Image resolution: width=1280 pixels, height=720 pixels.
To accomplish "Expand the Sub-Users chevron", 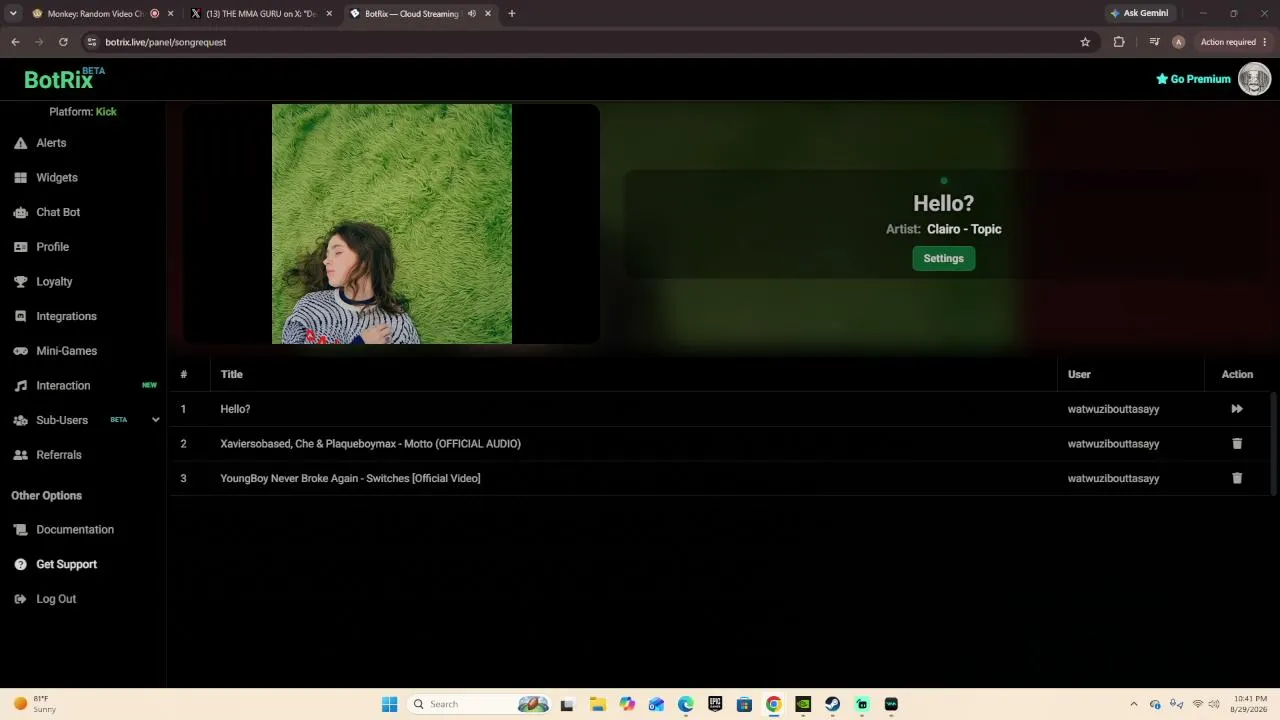I will click(x=155, y=420).
